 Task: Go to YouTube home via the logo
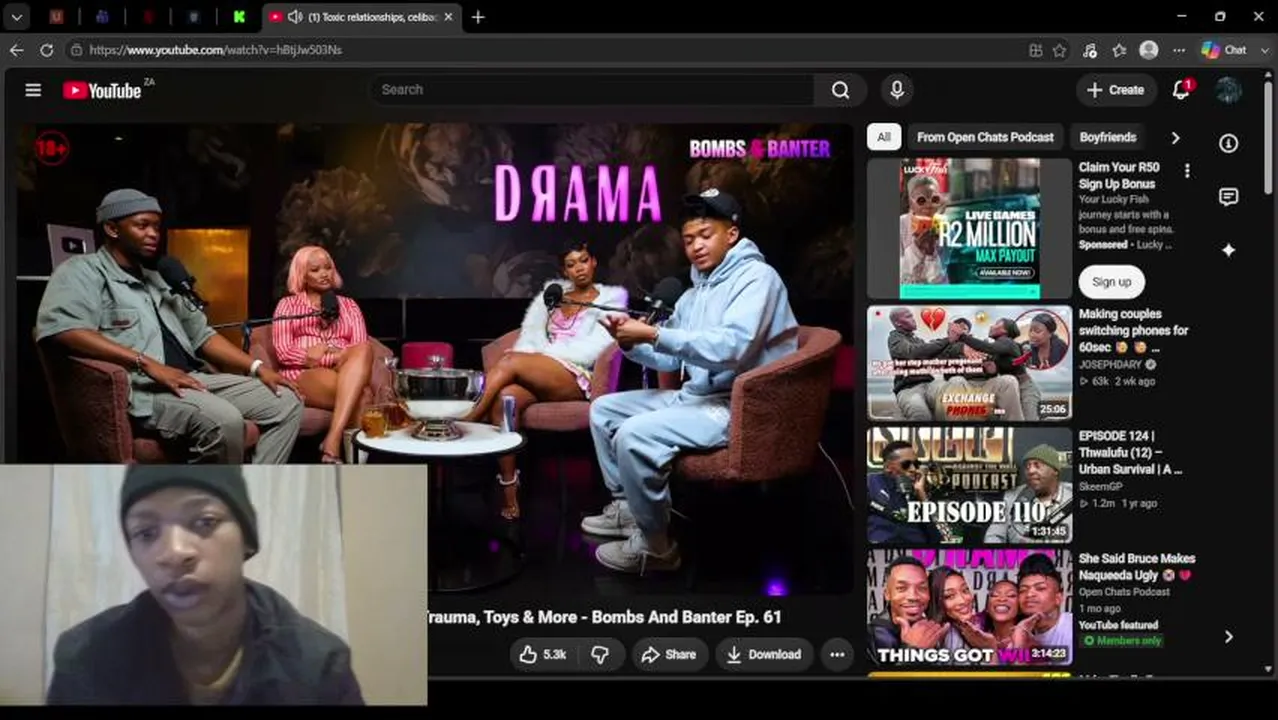(103, 90)
